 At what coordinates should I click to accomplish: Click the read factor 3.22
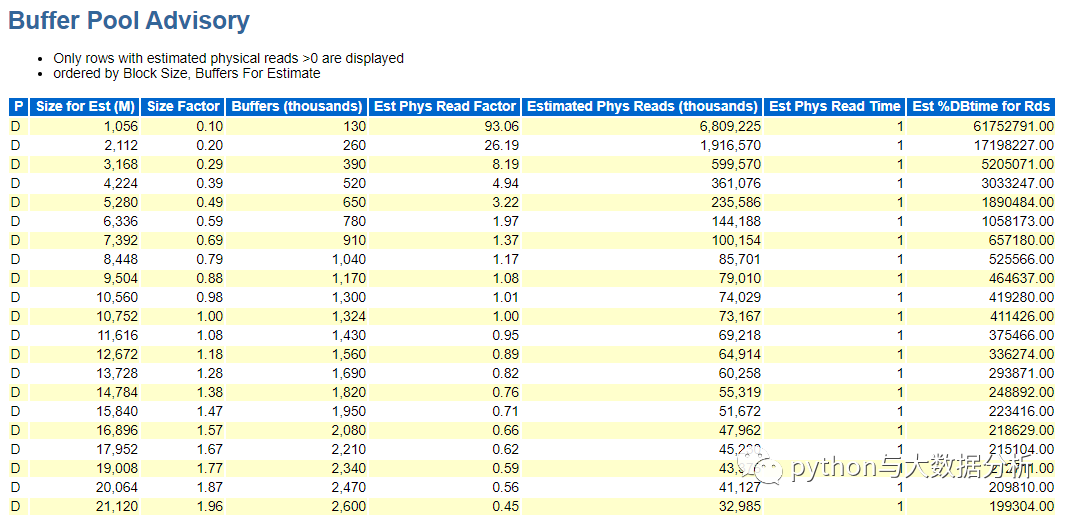[506, 202]
